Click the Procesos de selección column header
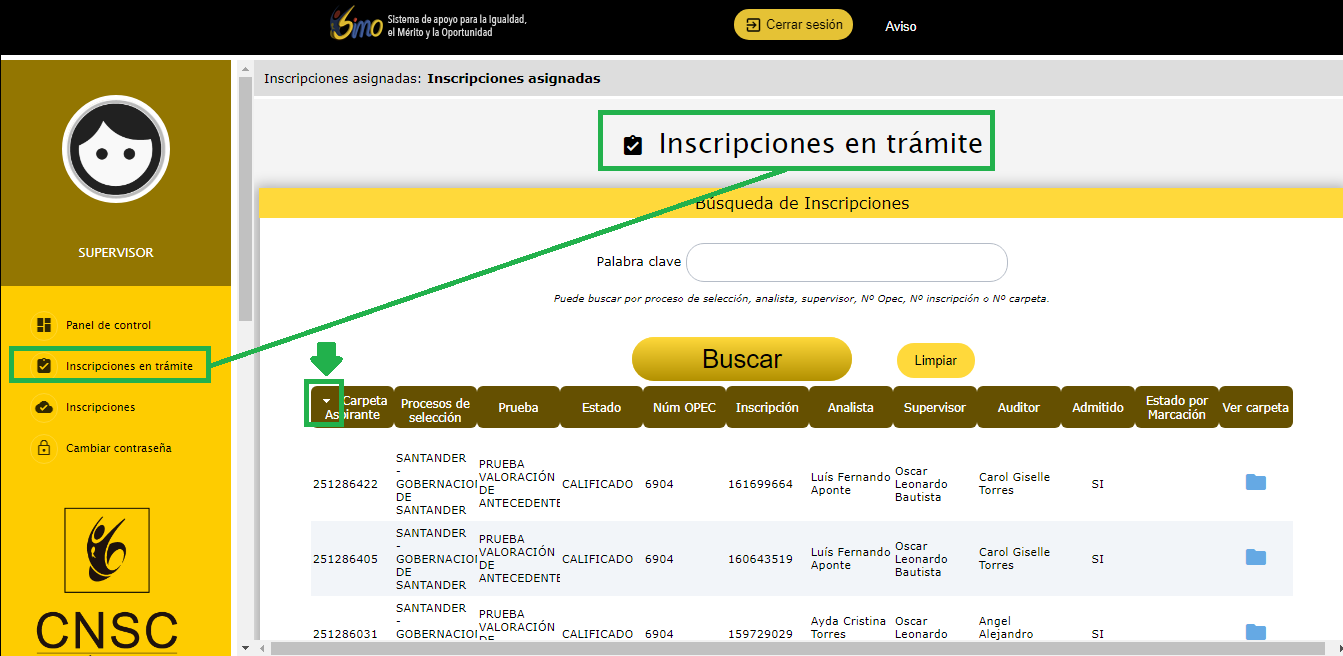This screenshot has width=1343, height=656. [x=435, y=408]
